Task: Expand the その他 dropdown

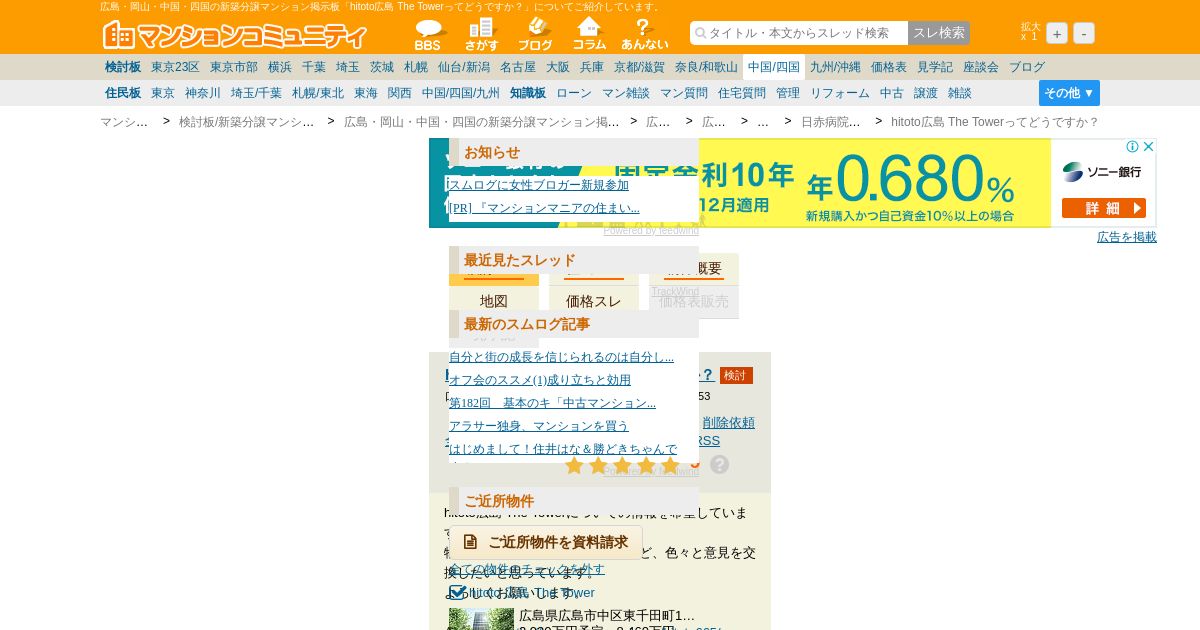Action: click(x=1069, y=93)
